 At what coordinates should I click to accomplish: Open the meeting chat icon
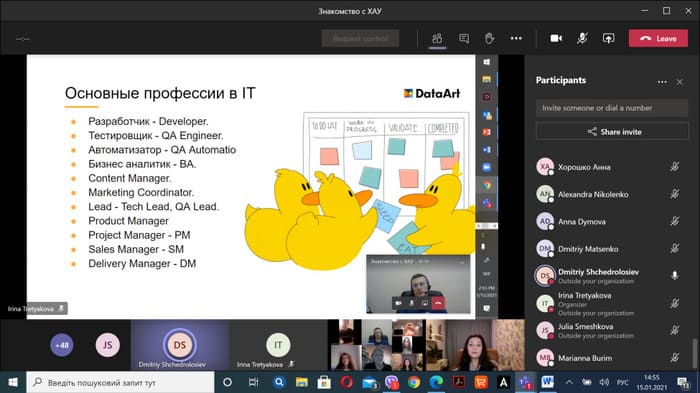click(464, 38)
